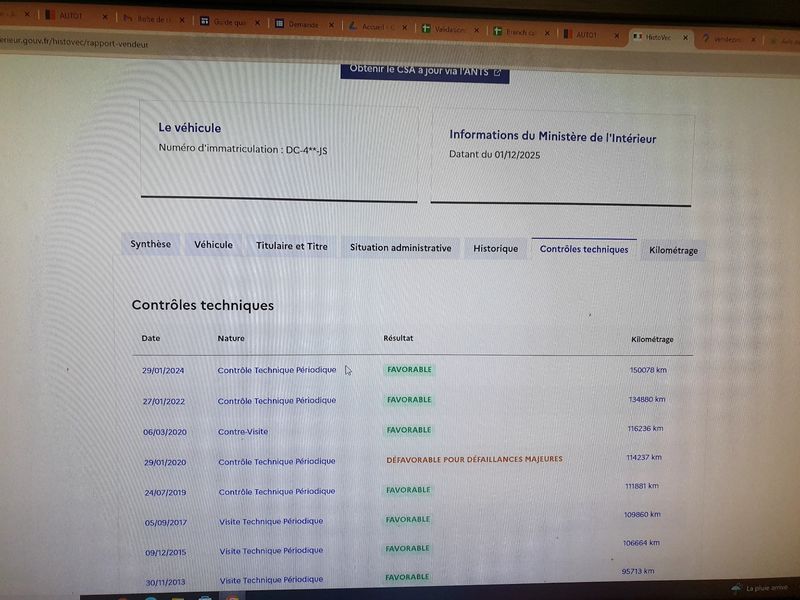Switch to the Accueil browser tab
Viewport: 800px width, 600px height.
(378, 27)
